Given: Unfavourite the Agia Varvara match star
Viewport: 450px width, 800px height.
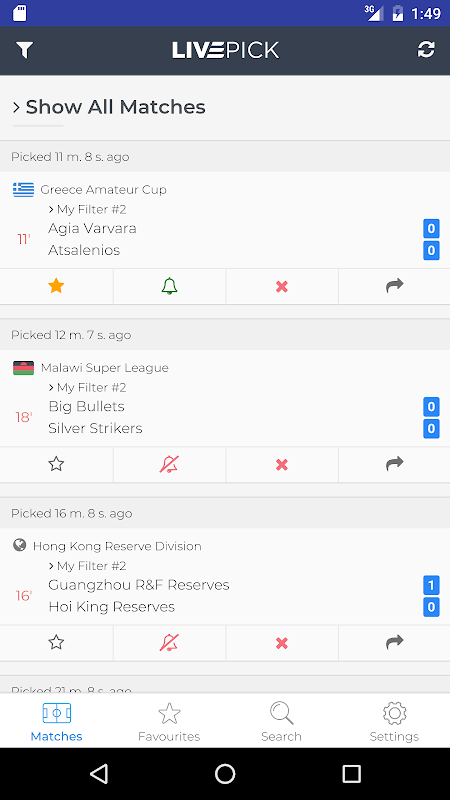Looking at the screenshot, I should click(x=56, y=286).
